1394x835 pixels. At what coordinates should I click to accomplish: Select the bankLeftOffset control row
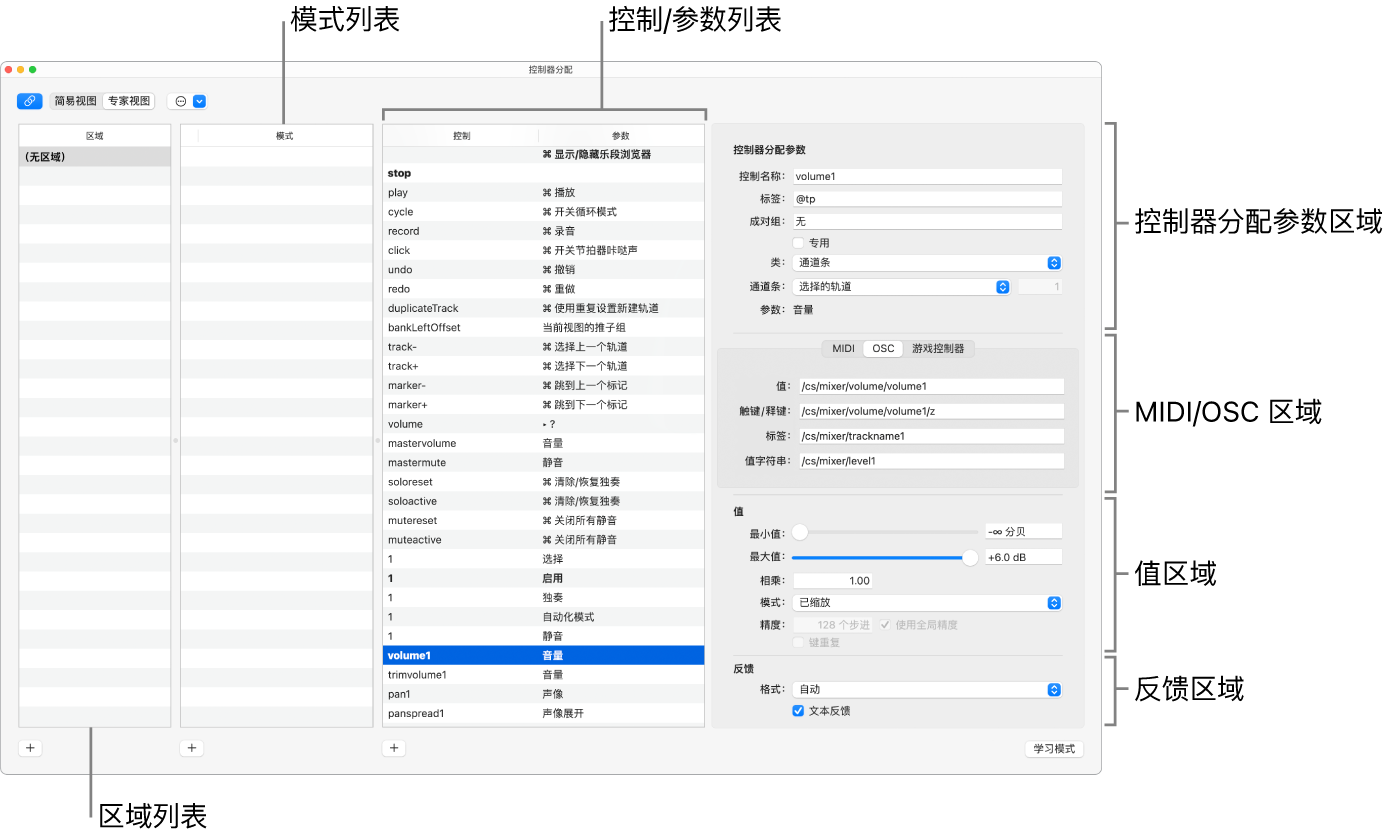544,328
